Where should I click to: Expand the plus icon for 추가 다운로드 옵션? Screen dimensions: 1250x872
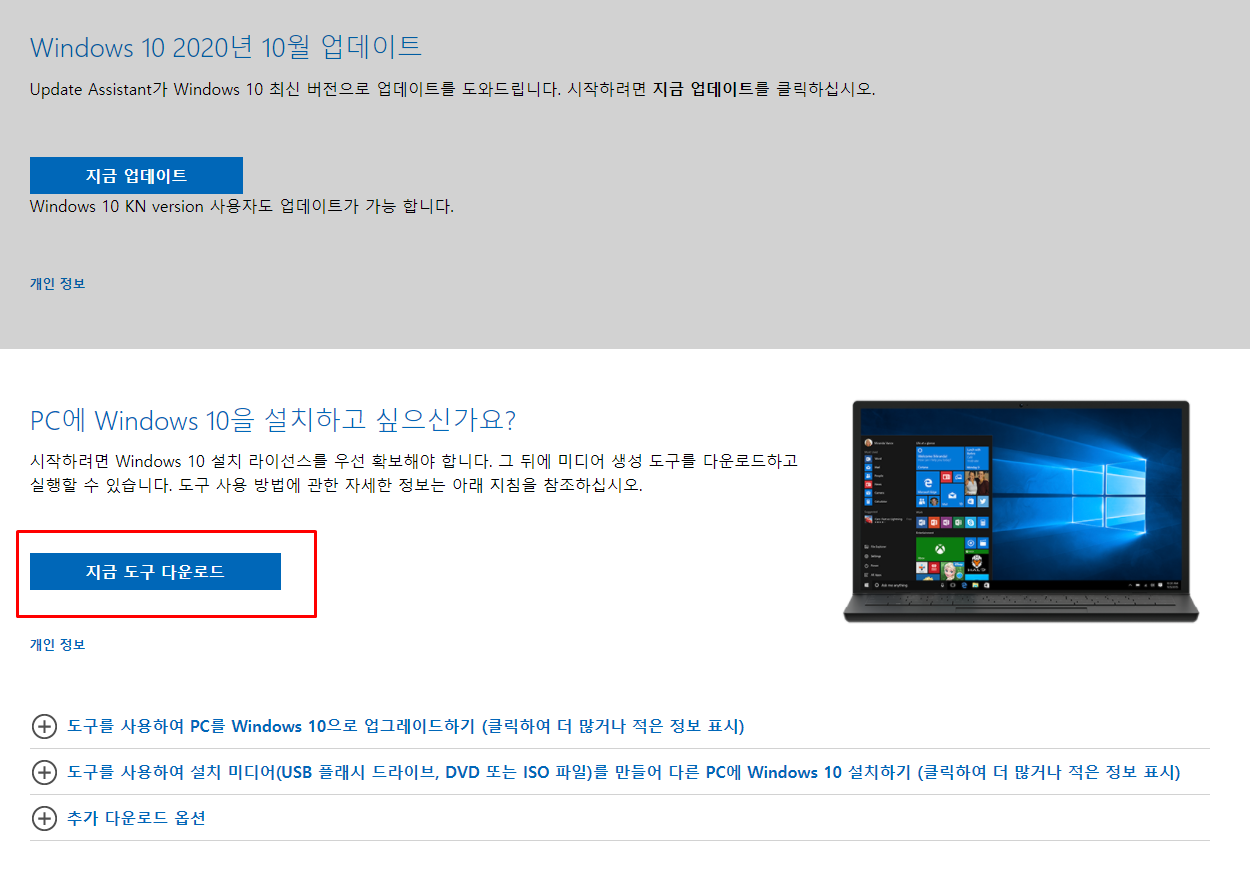click(44, 818)
